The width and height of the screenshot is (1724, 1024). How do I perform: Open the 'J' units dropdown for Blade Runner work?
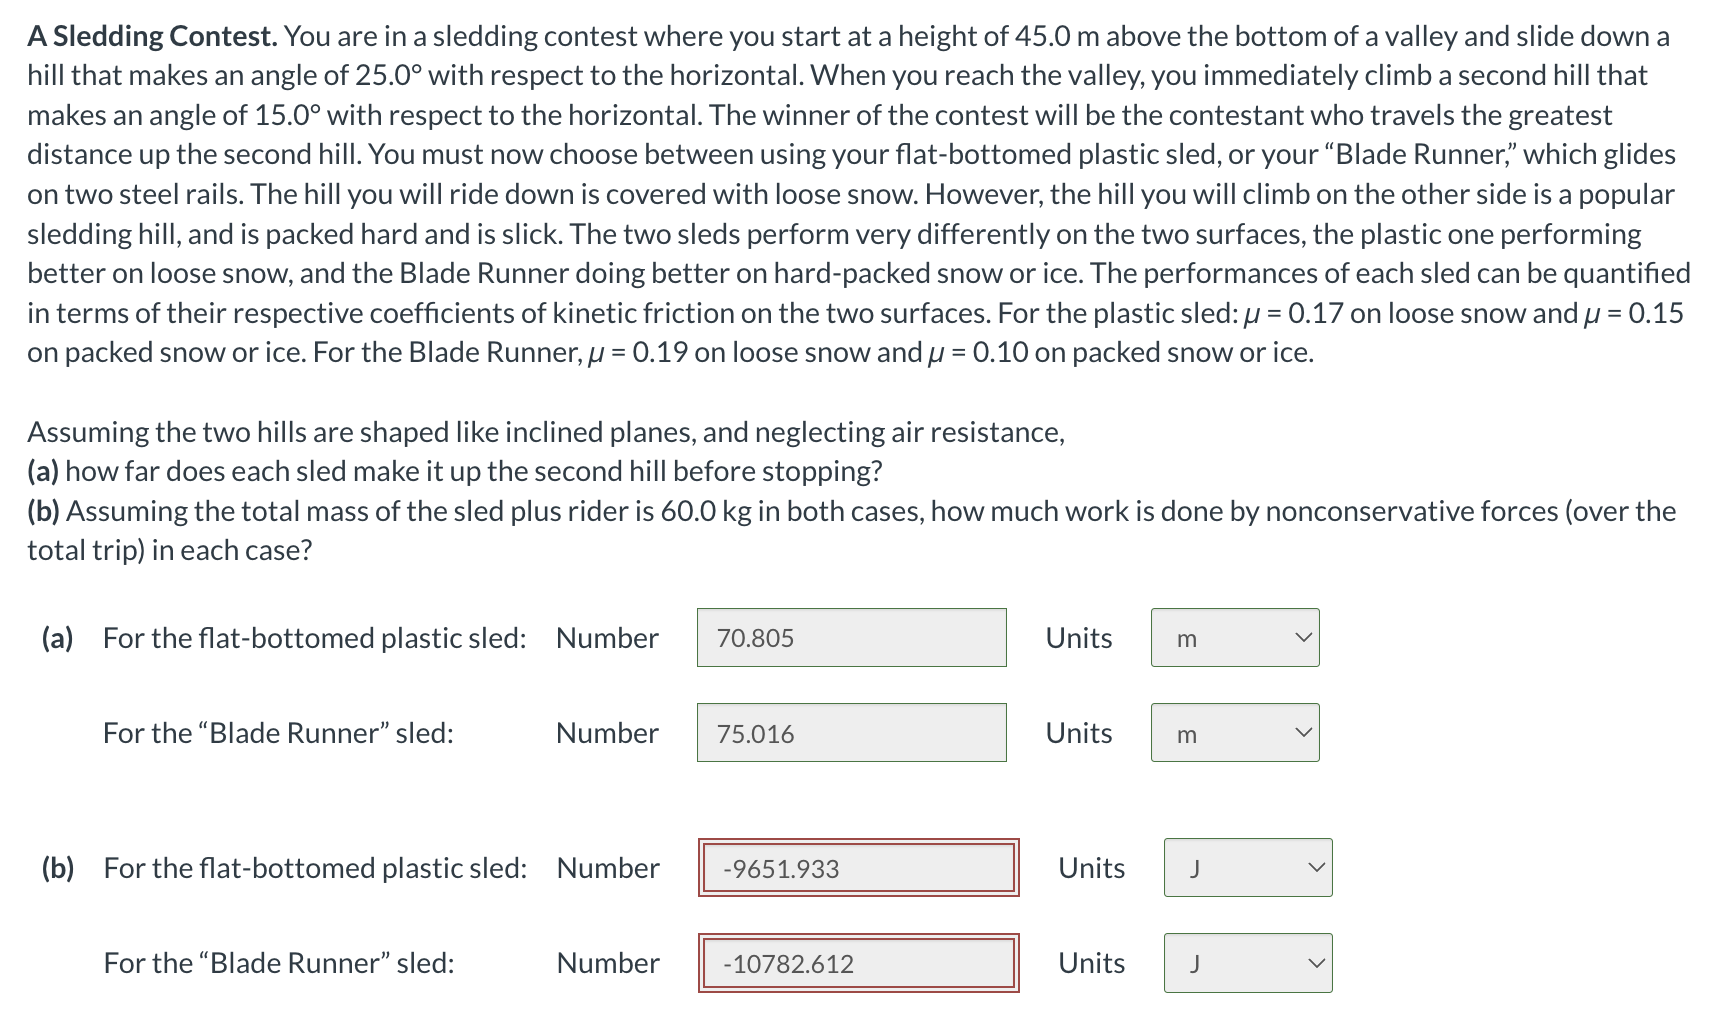1246,963
